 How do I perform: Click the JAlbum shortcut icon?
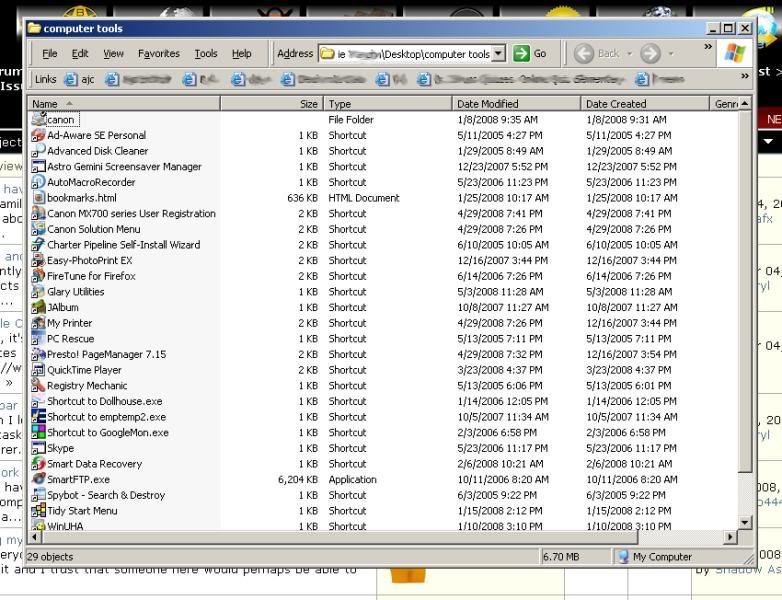(38, 307)
